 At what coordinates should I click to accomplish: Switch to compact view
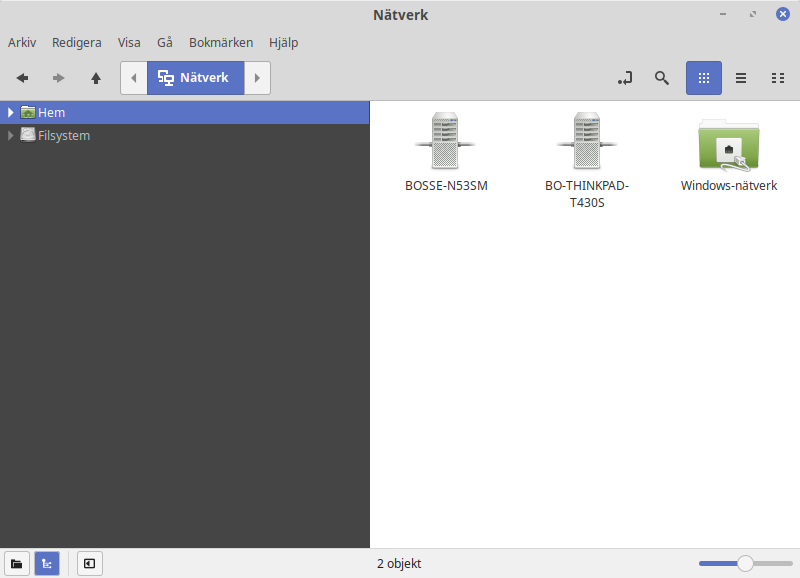pyautogui.click(x=778, y=78)
